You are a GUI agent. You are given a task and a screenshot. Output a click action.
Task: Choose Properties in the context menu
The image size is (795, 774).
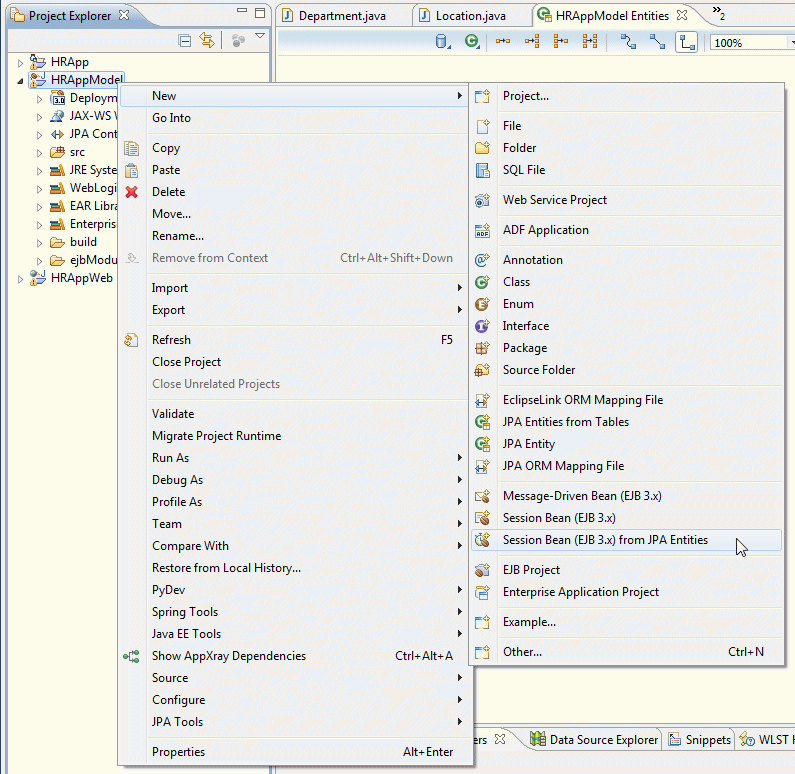pyautogui.click(x=178, y=752)
